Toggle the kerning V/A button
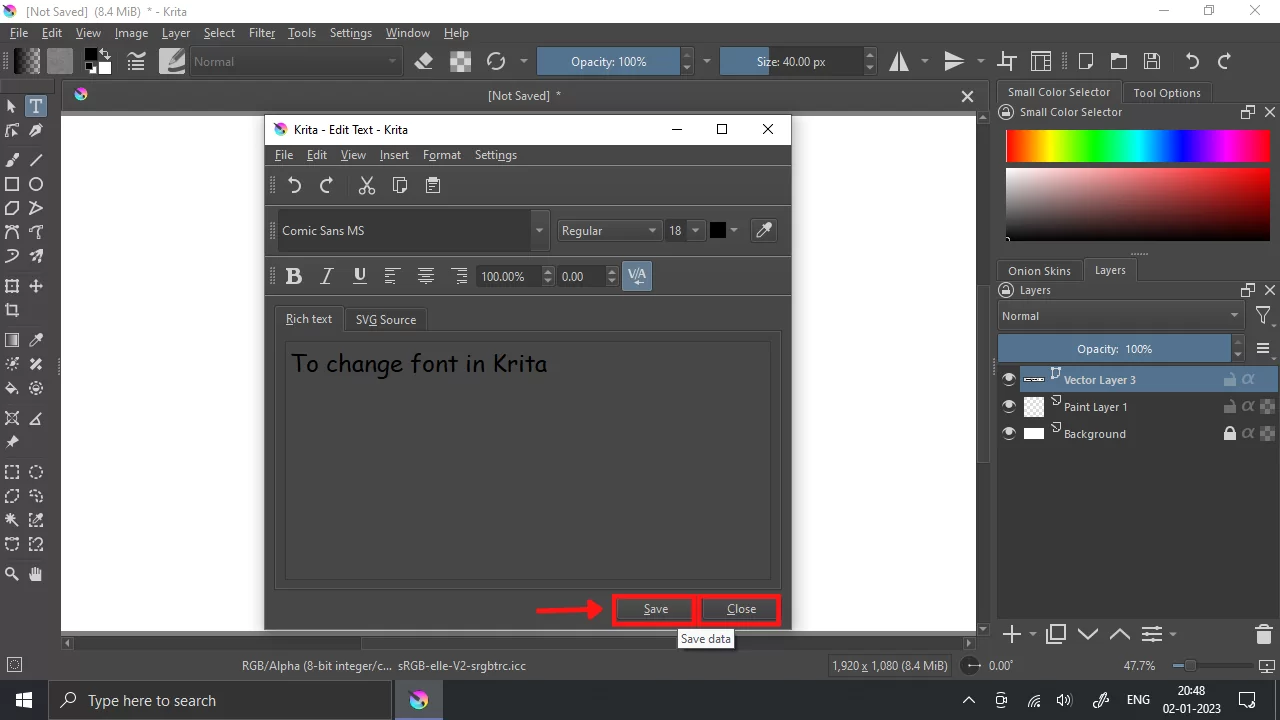The image size is (1280, 720). pos(637,276)
